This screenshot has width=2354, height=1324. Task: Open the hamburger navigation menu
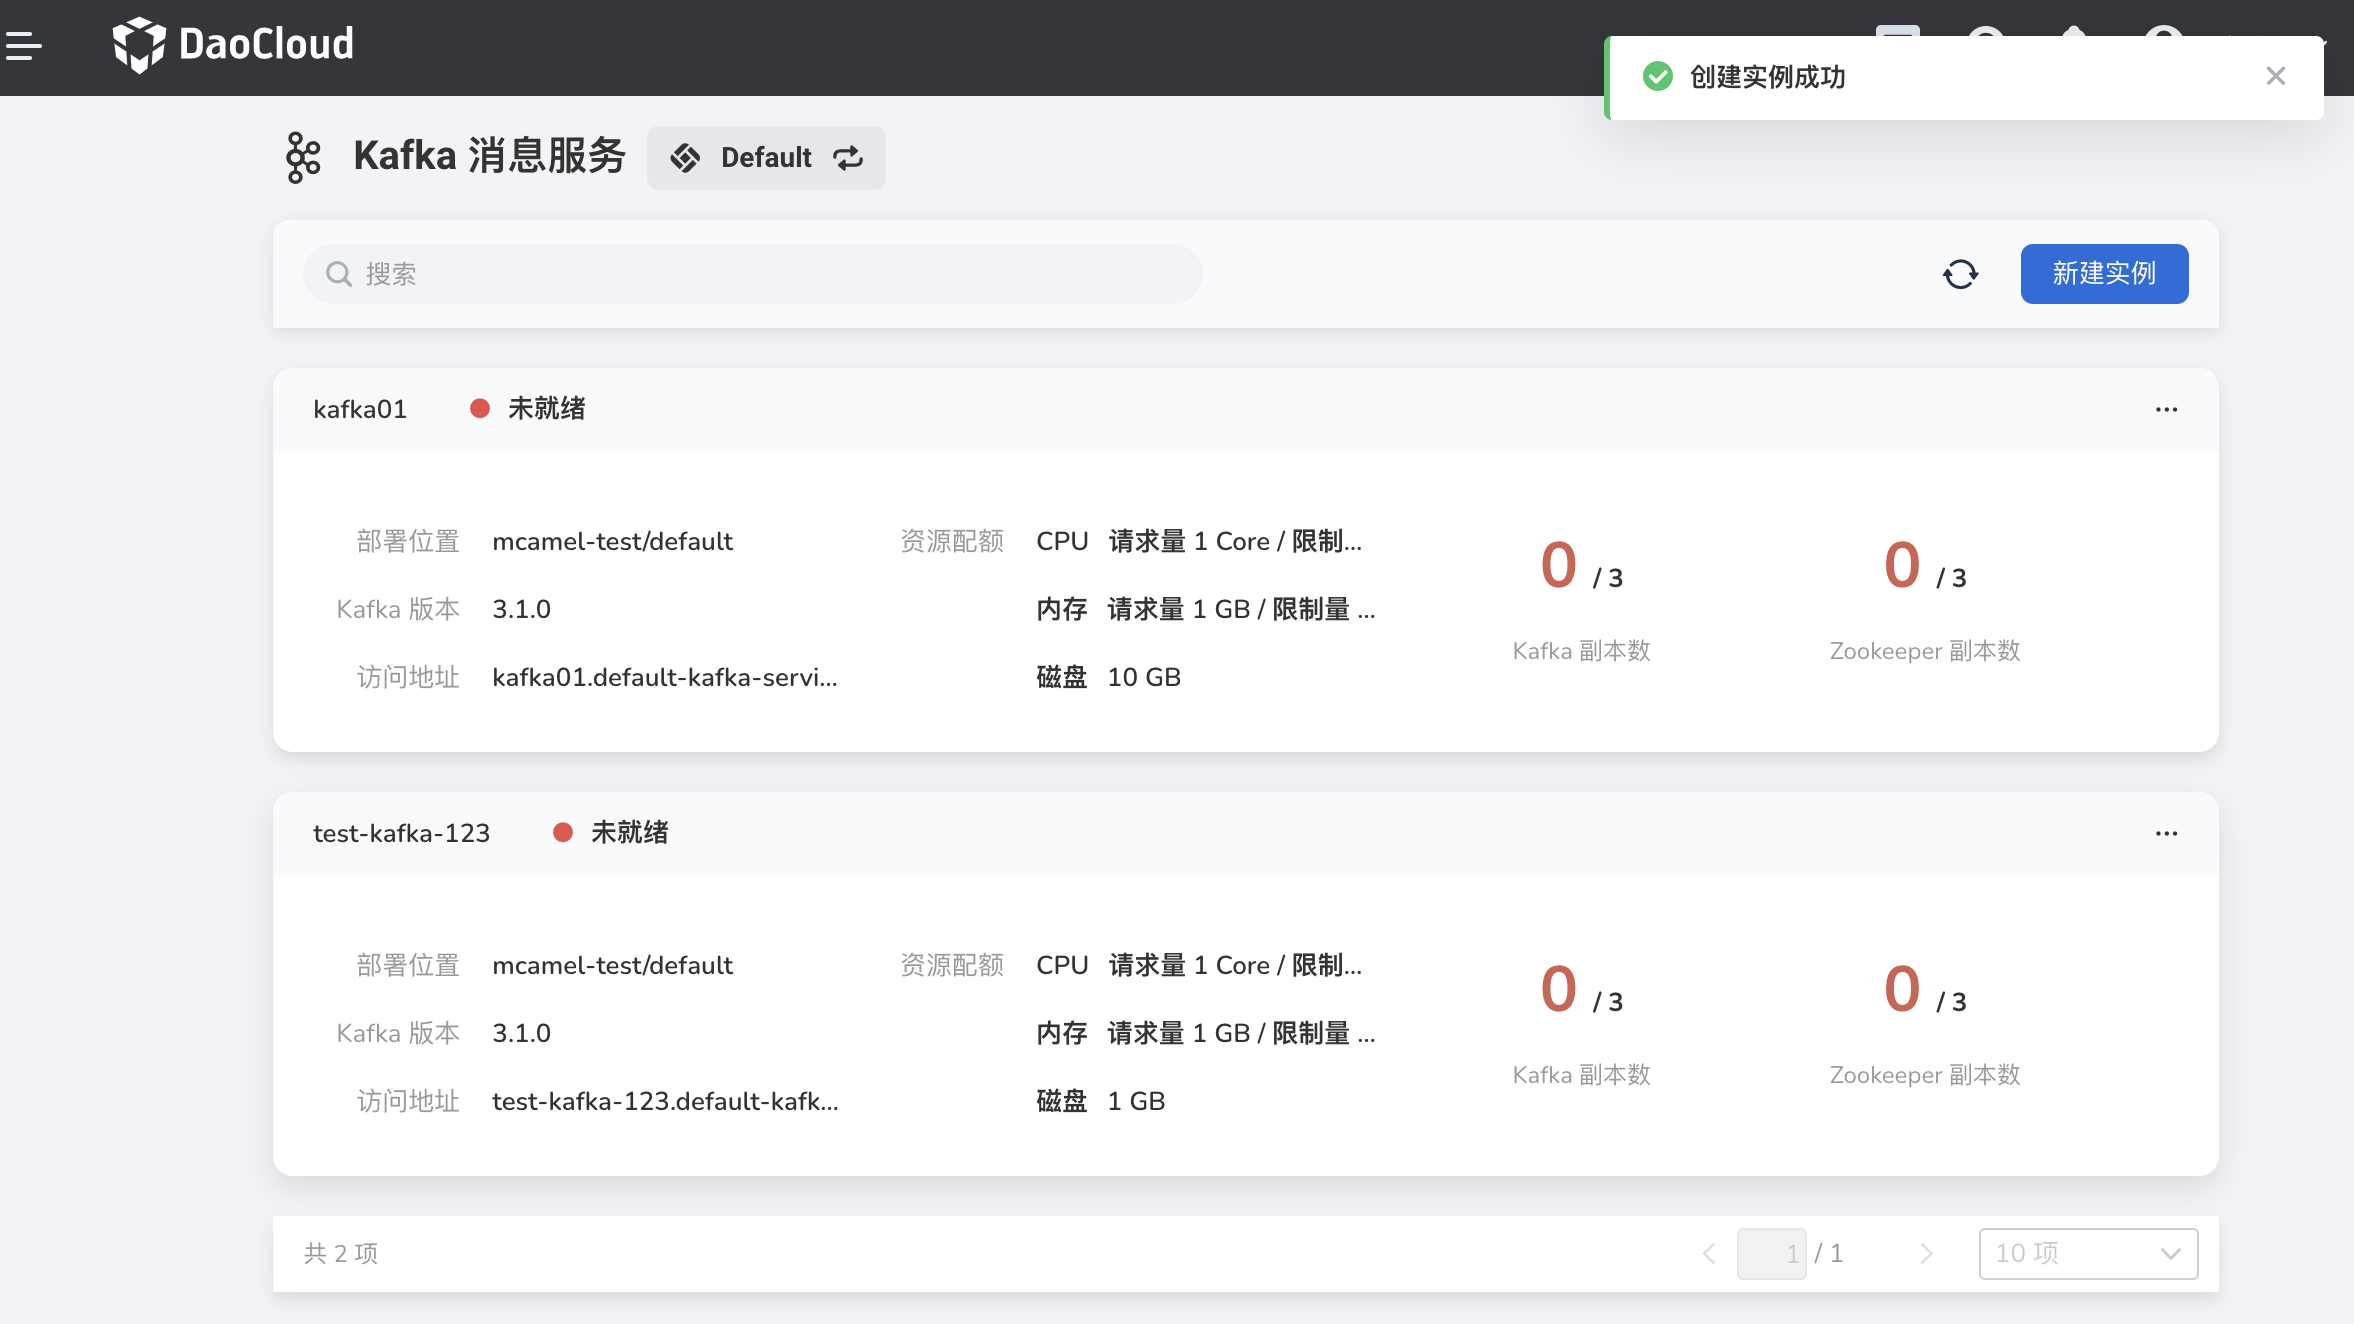click(23, 45)
